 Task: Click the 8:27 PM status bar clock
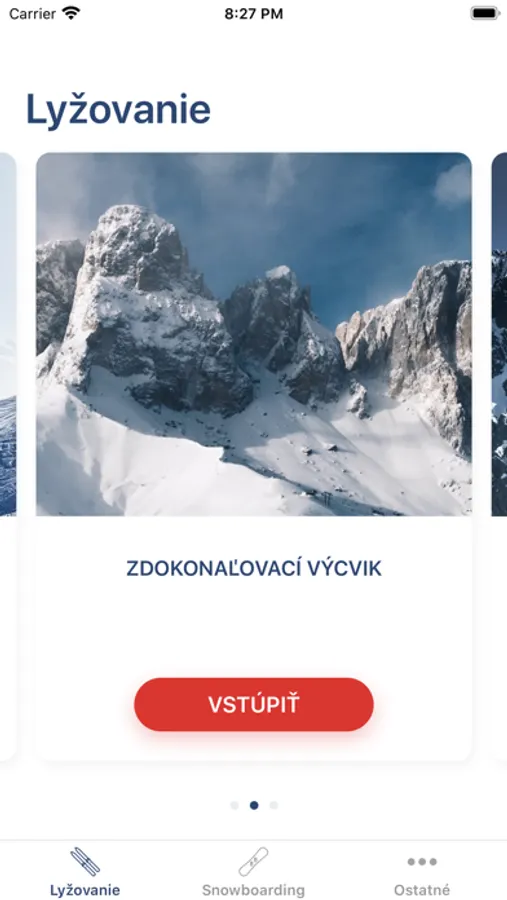click(253, 13)
